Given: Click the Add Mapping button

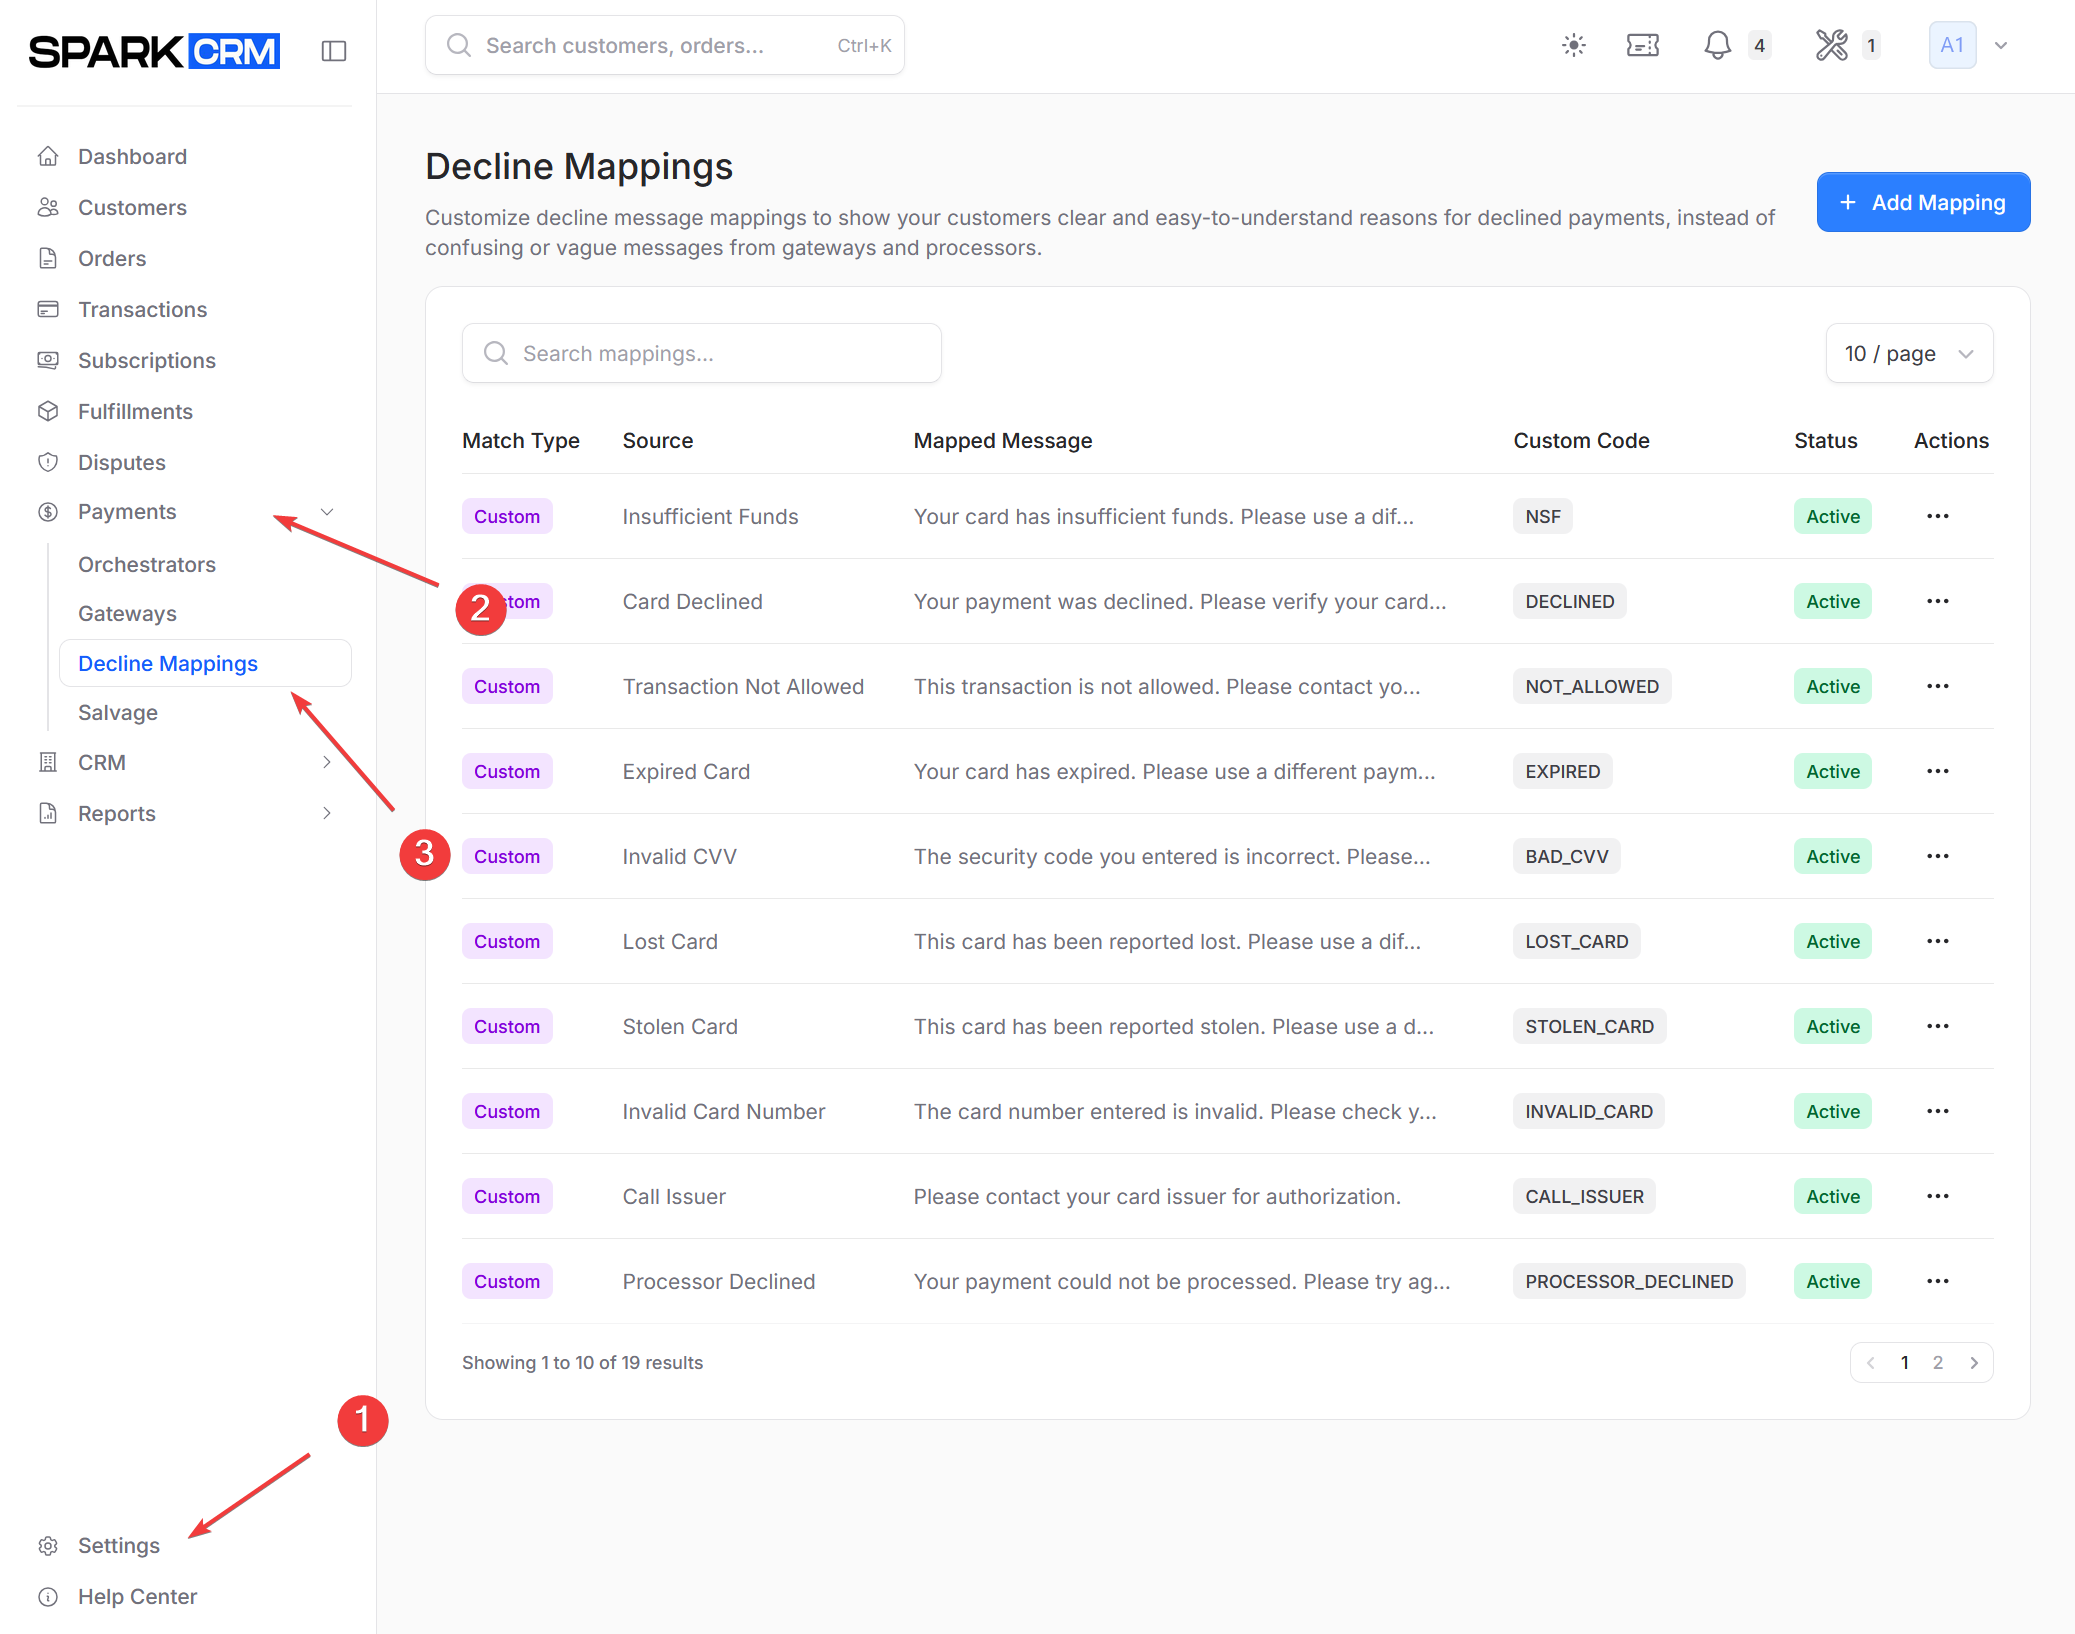Looking at the screenshot, I should [1923, 202].
